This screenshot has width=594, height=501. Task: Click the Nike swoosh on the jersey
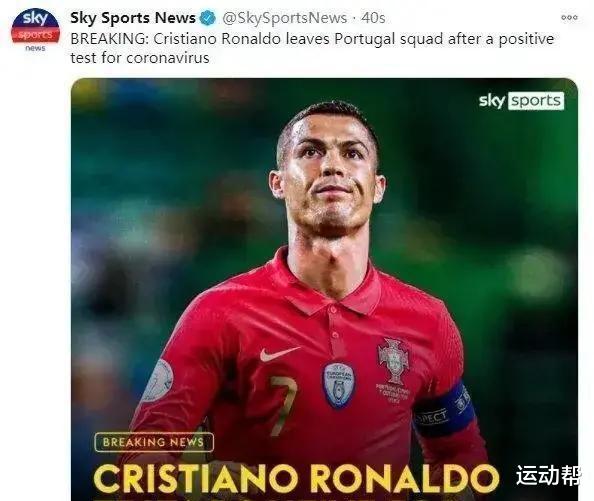279,354
